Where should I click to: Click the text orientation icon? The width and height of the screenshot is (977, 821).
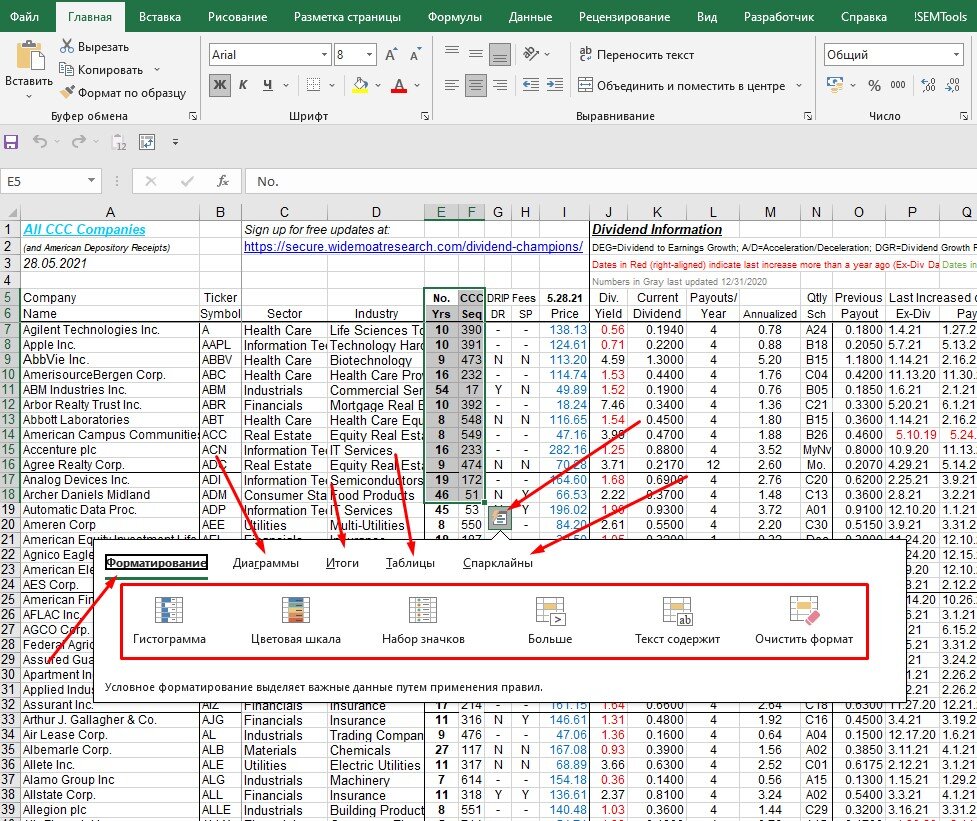tap(531, 54)
